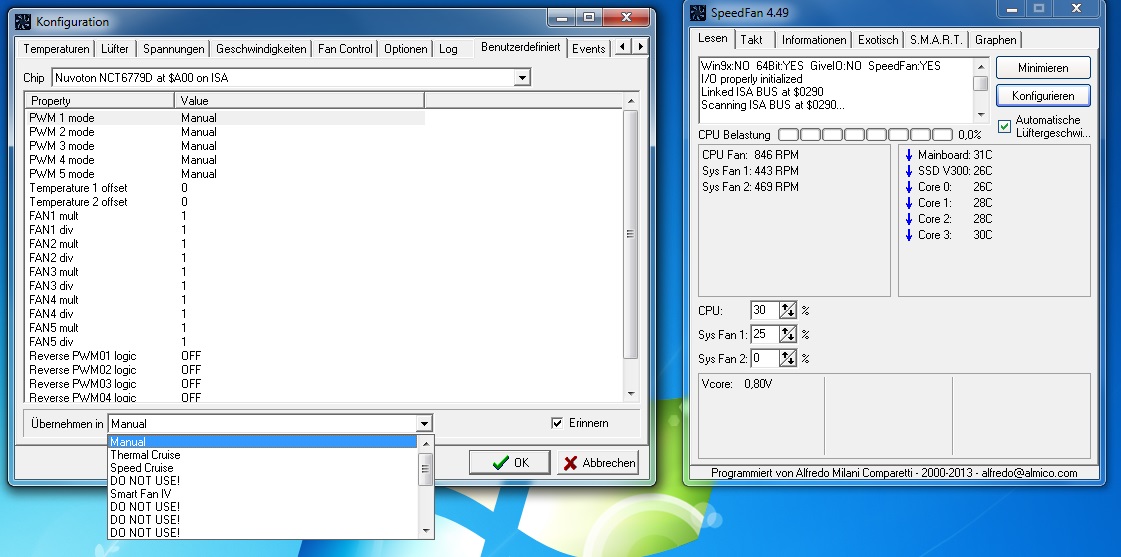The width and height of the screenshot is (1121, 557).
Task: Switch to the Geschwindigkeiten tab
Action: pyautogui.click(x=261, y=49)
